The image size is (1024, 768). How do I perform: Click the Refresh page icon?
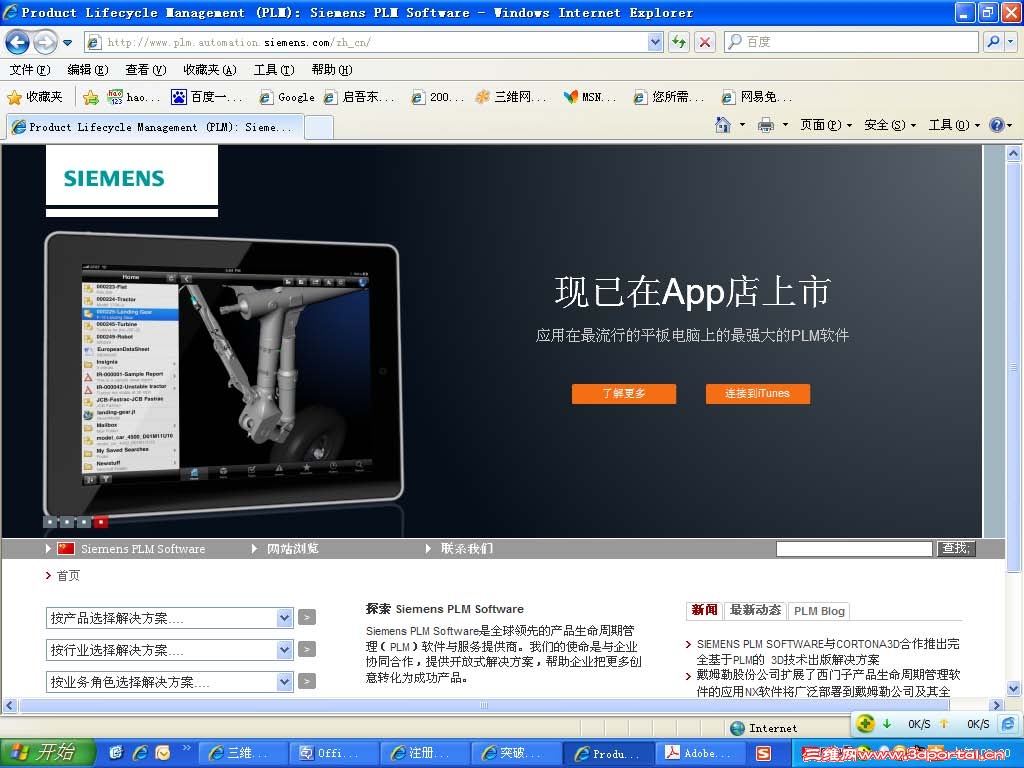(x=679, y=42)
